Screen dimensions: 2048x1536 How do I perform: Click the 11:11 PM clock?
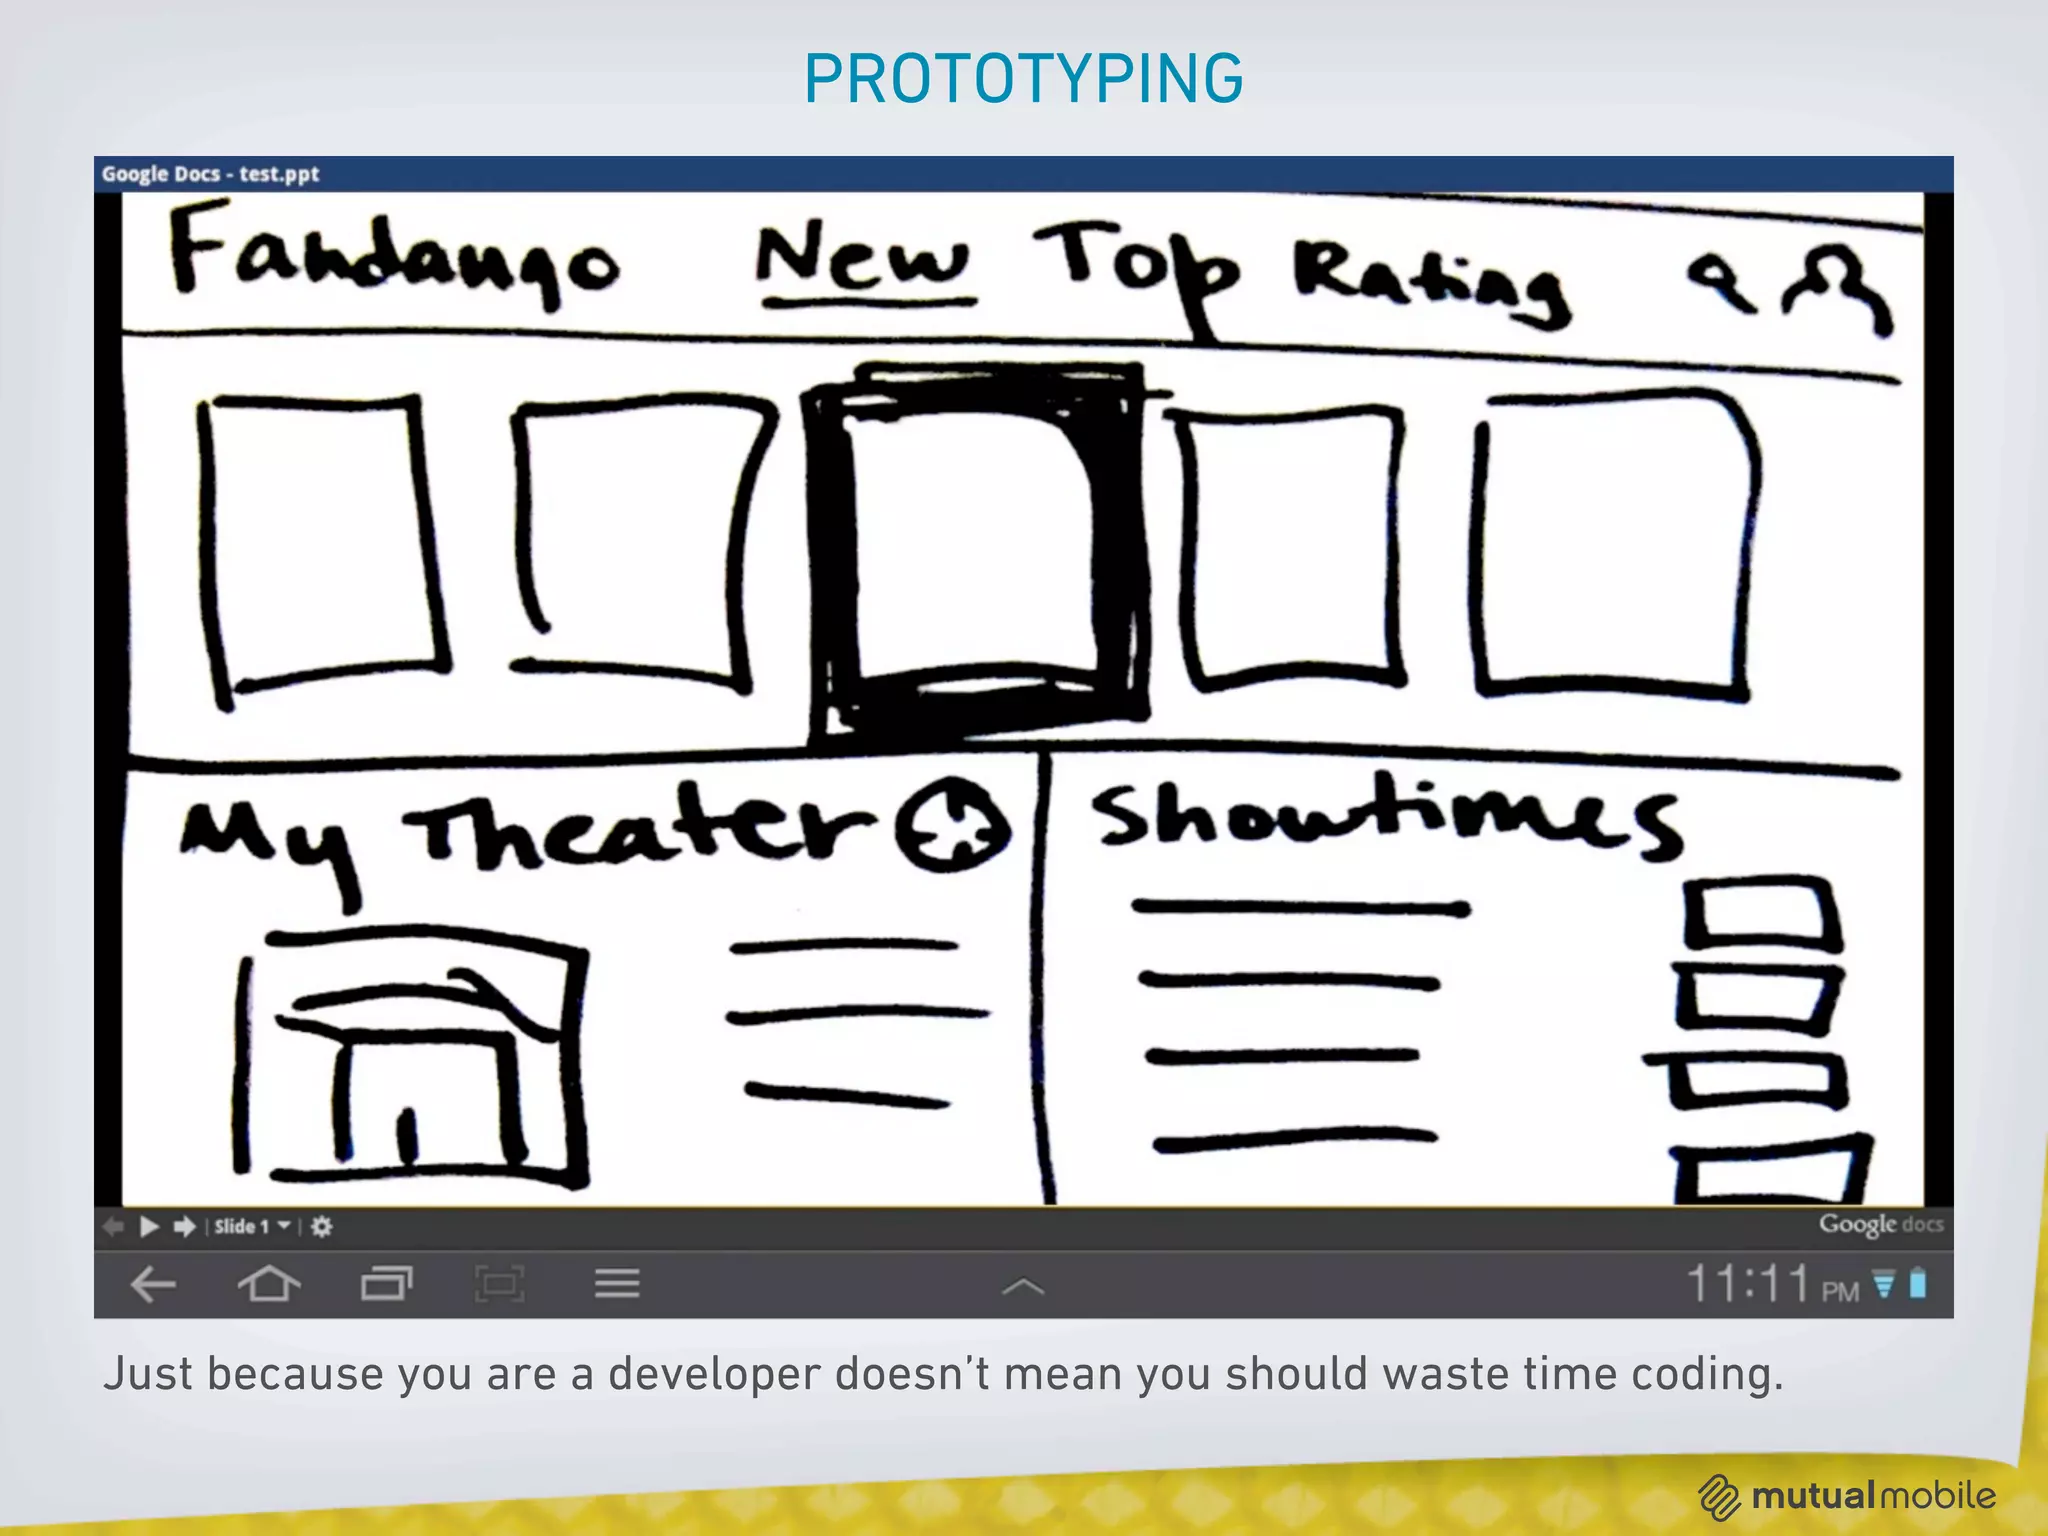(1771, 1284)
